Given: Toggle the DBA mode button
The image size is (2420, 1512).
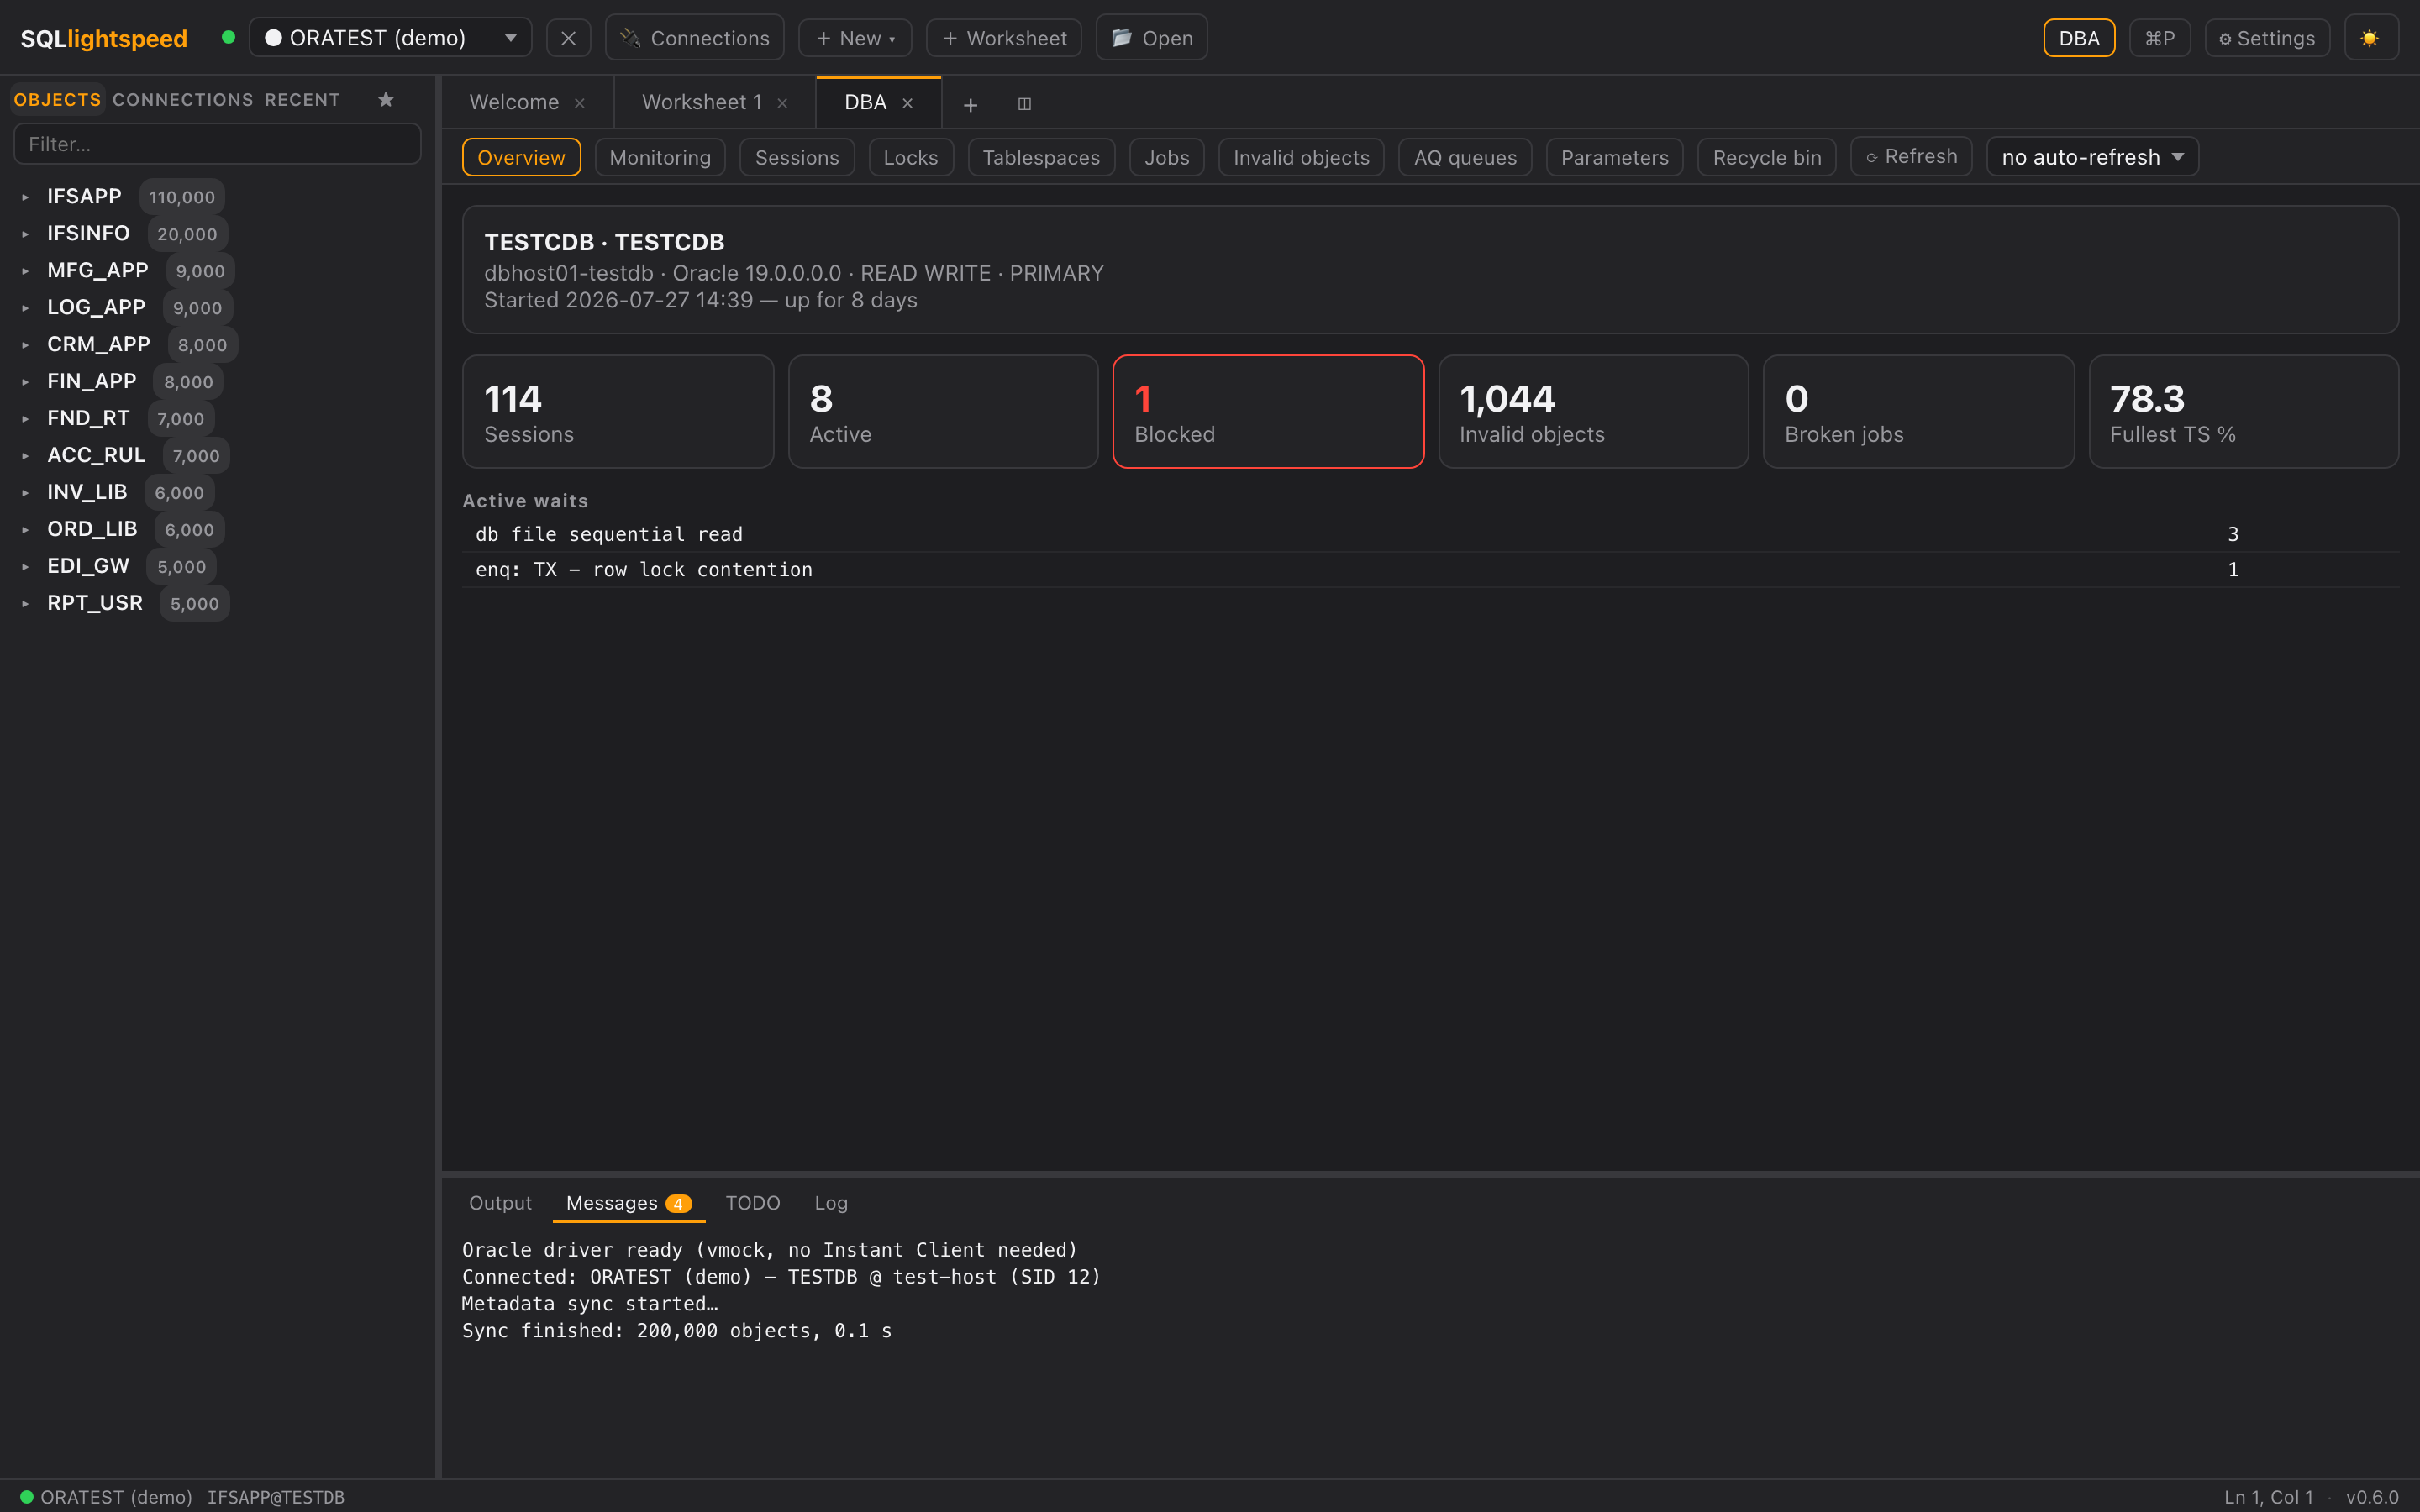Looking at the screenshot, I should (2079, 38).
